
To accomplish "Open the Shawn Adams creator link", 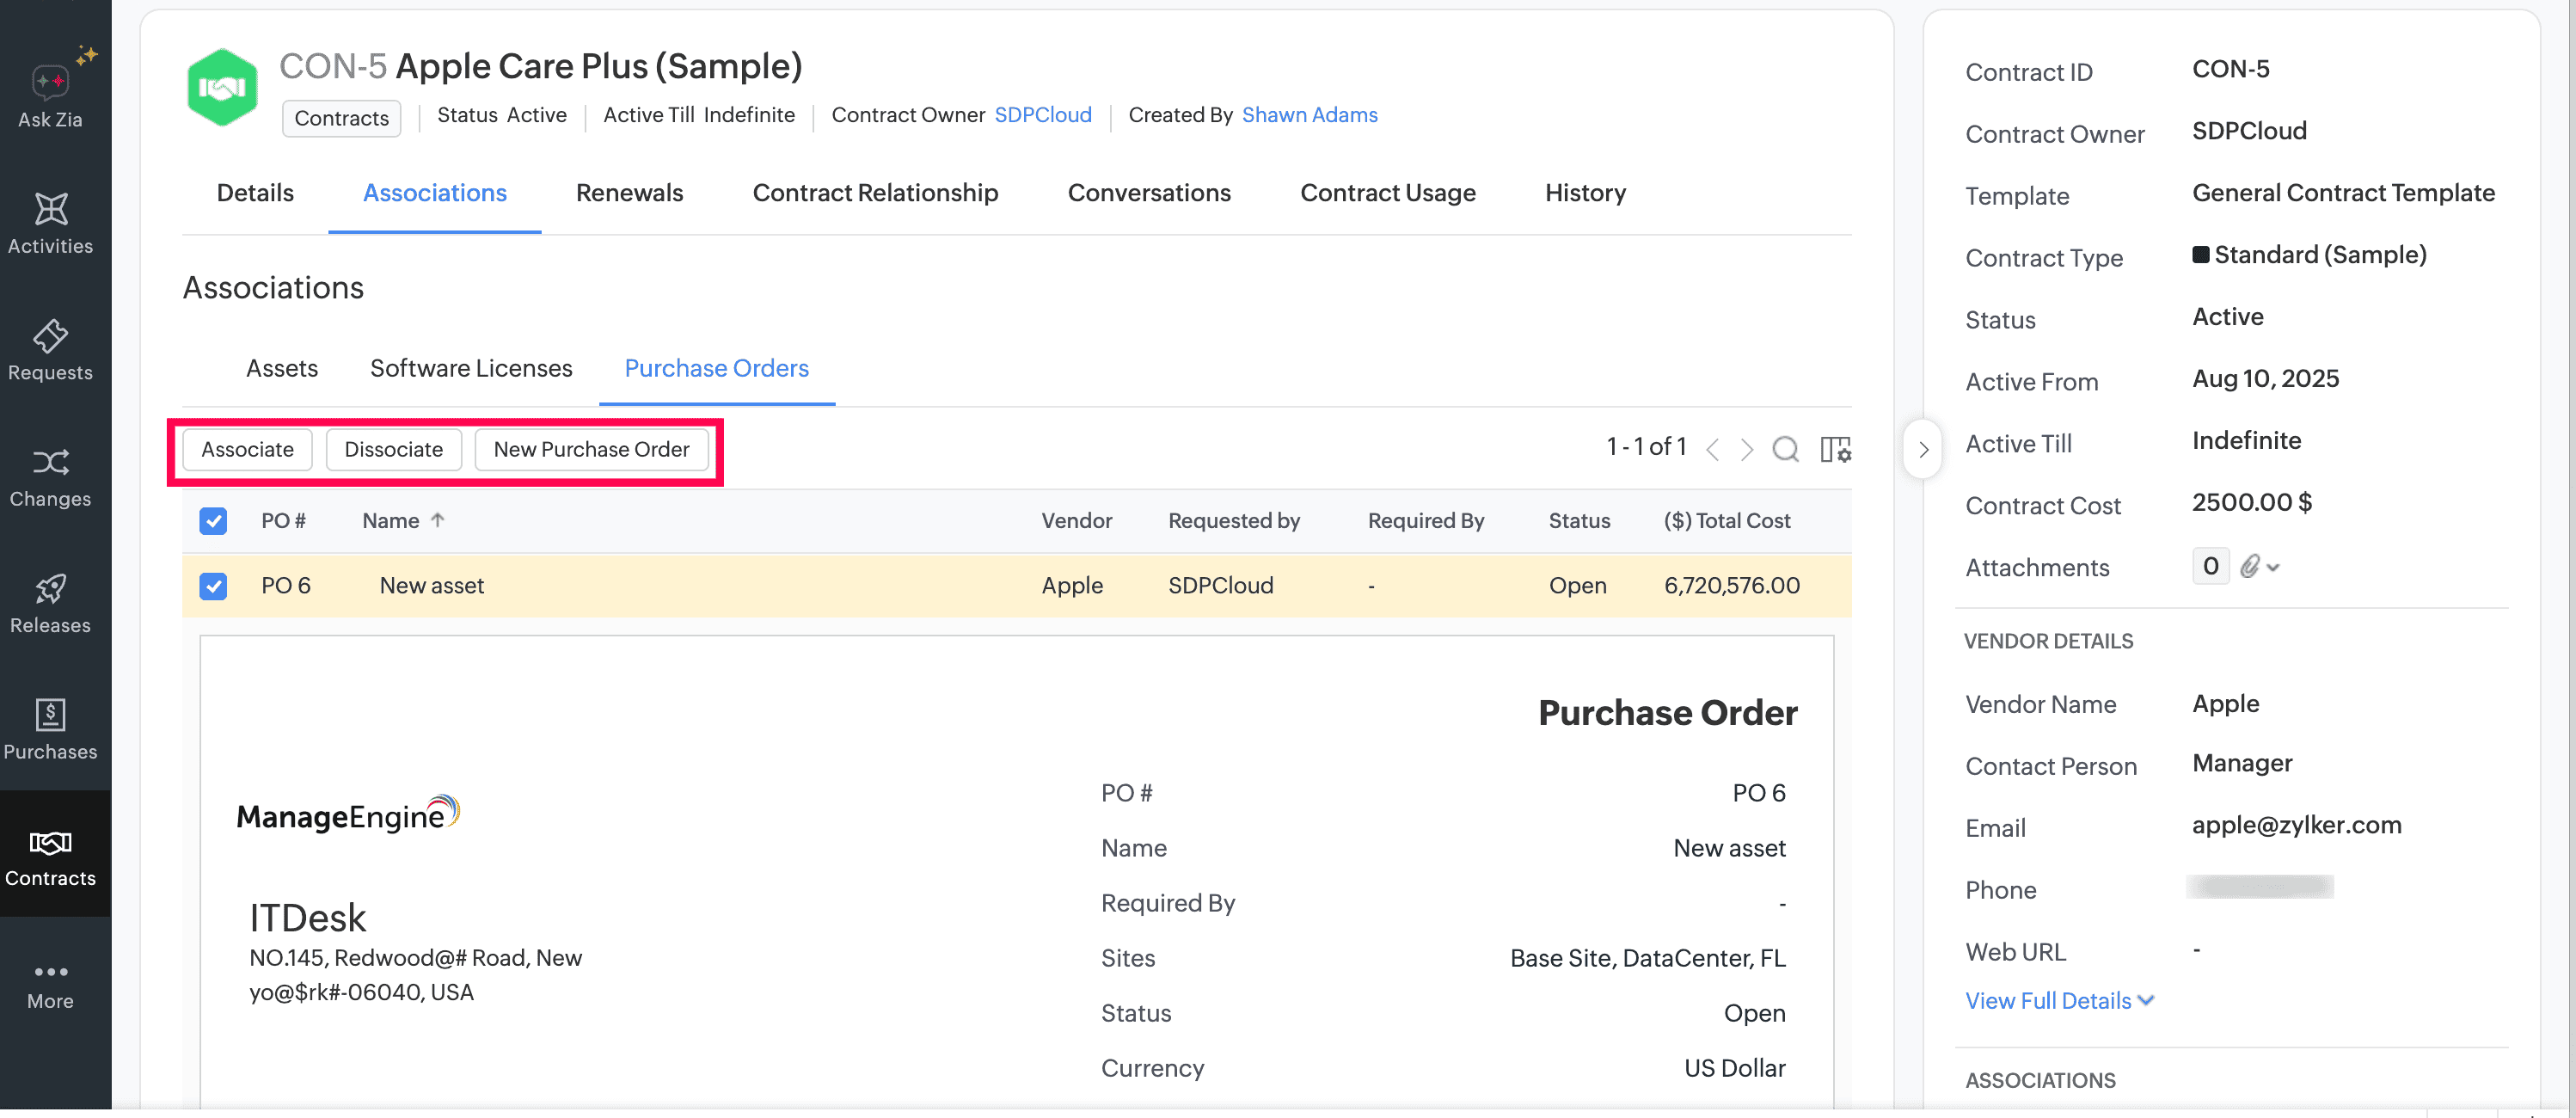I will pos(1309,115).
